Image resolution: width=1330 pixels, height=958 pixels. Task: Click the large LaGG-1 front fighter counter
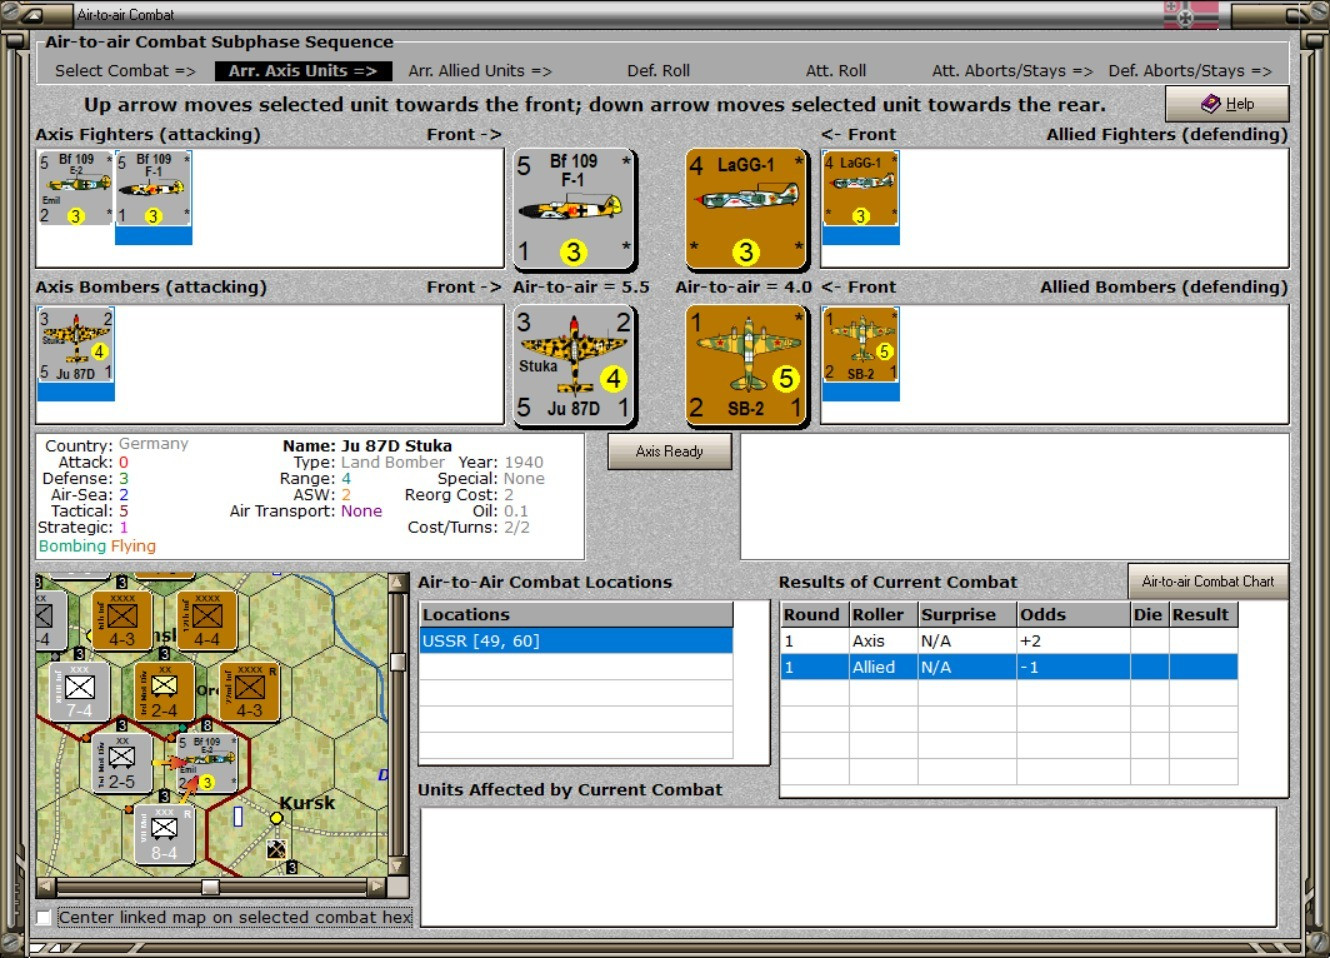click(746, 209)
